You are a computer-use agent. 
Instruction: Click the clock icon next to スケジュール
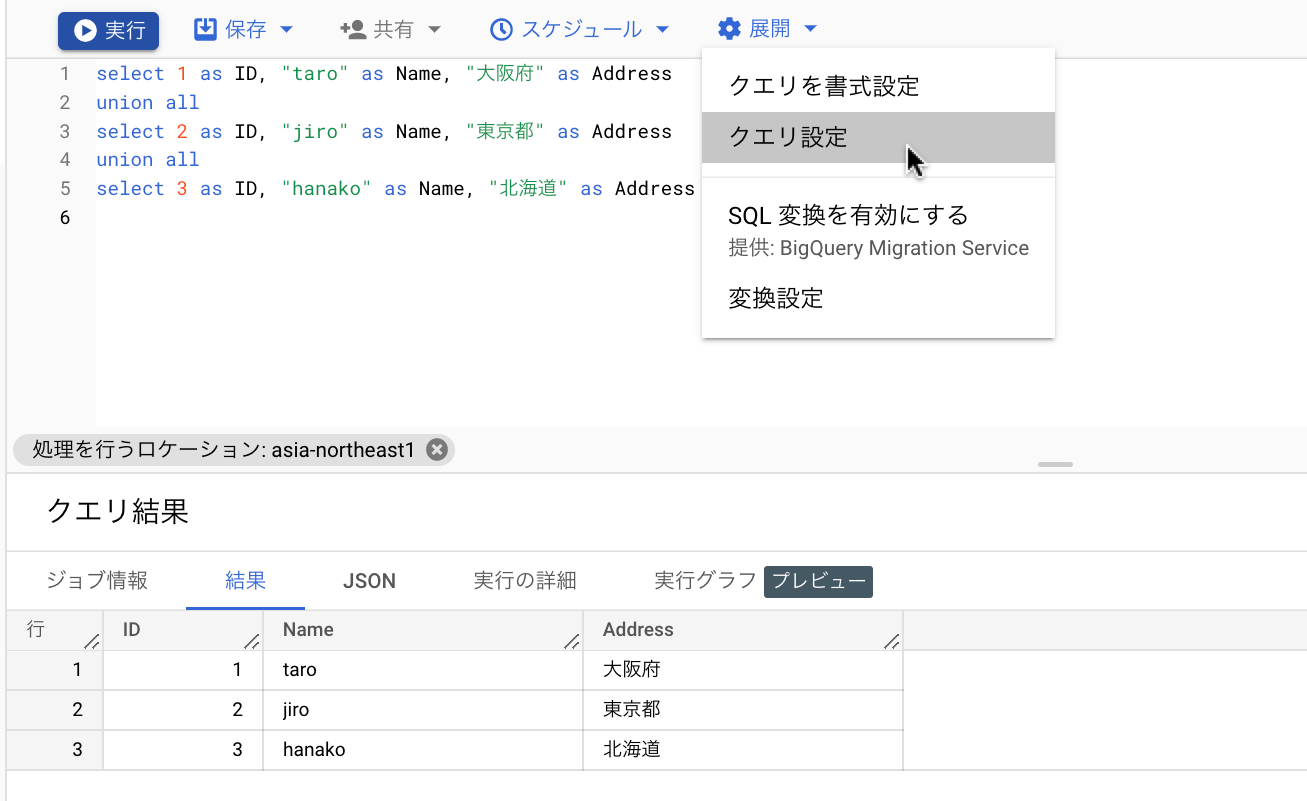tap(502, 29)
